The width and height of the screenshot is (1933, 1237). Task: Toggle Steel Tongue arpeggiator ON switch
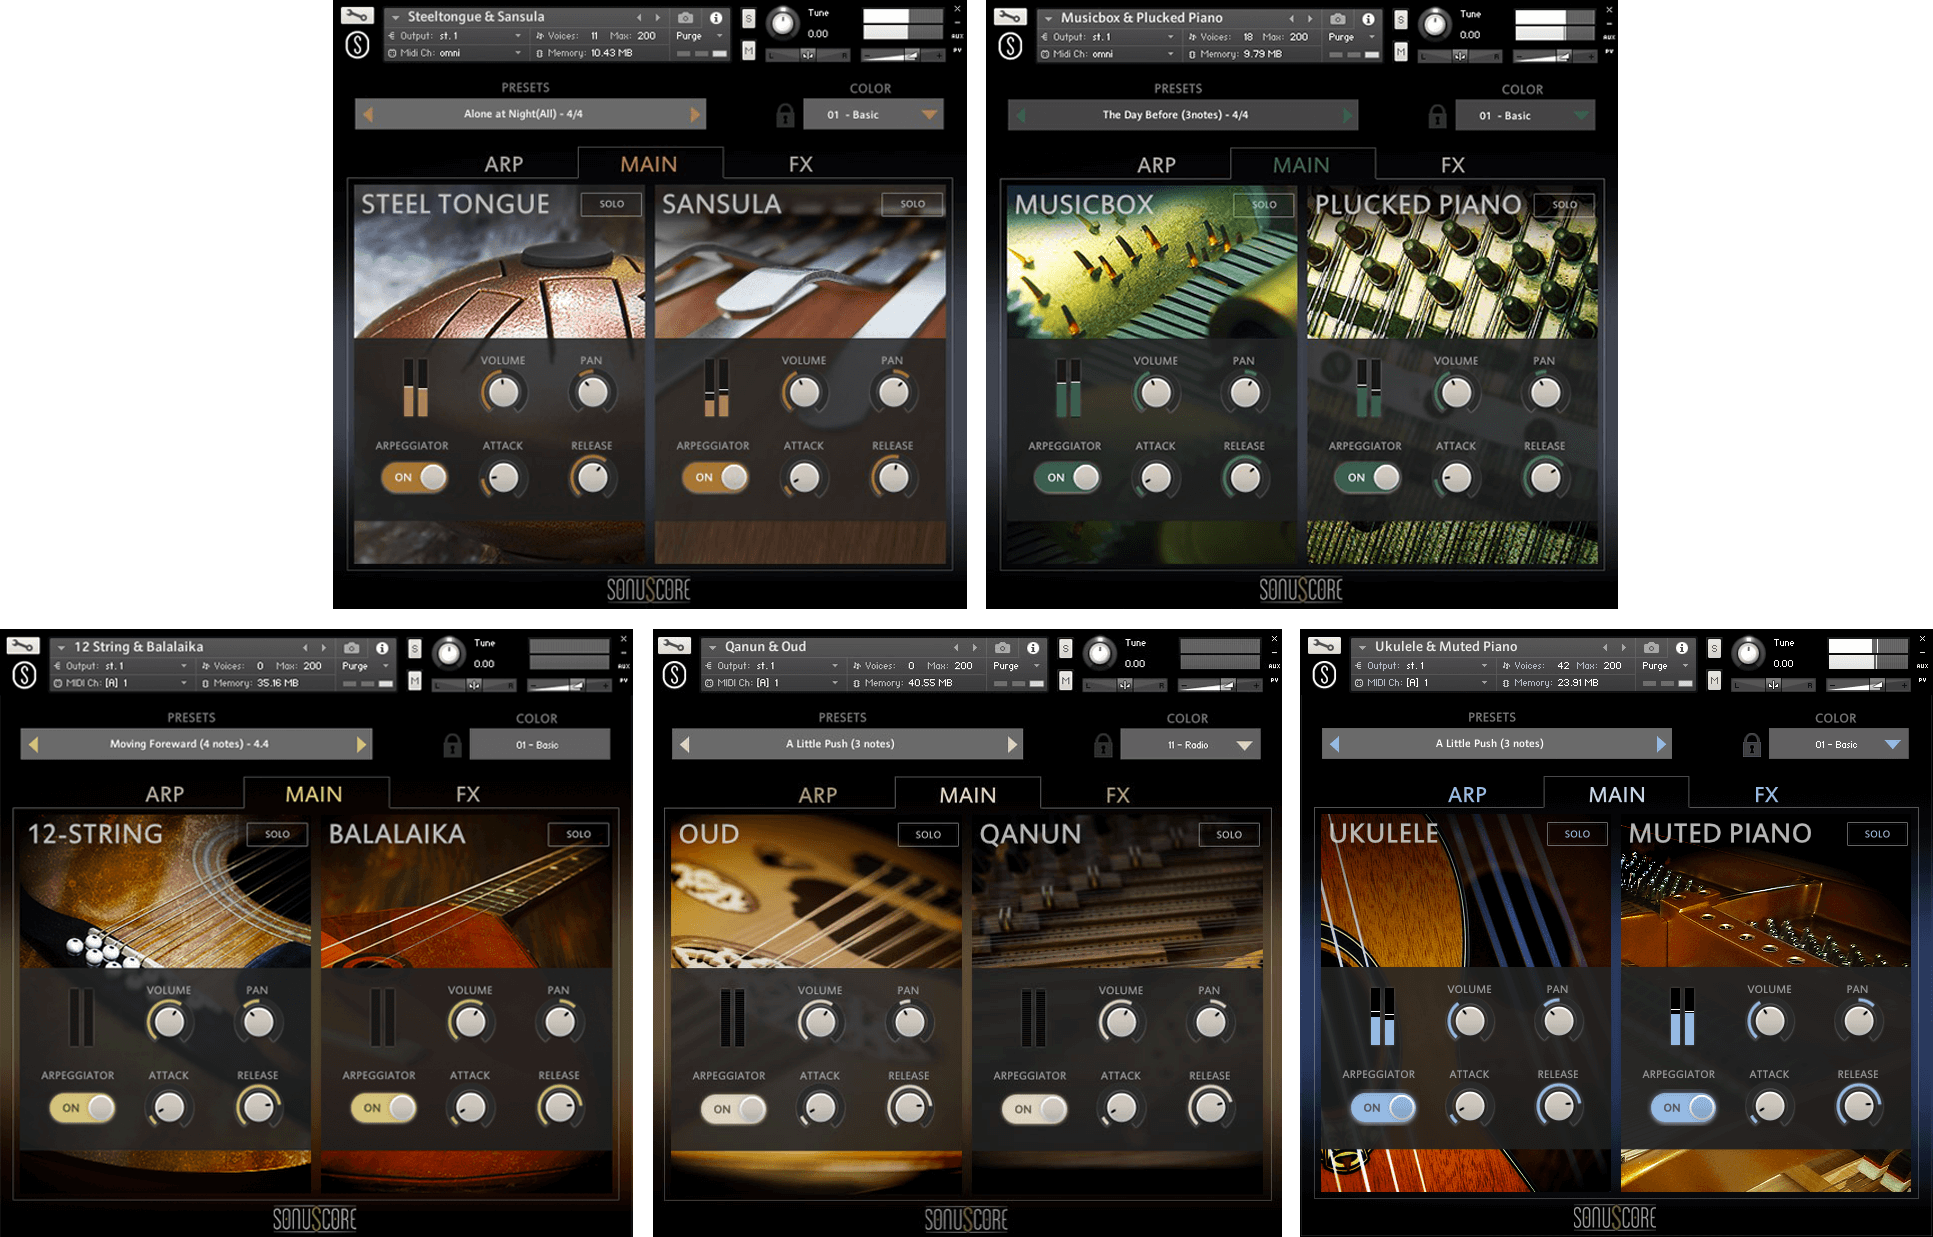pos(414,477)
